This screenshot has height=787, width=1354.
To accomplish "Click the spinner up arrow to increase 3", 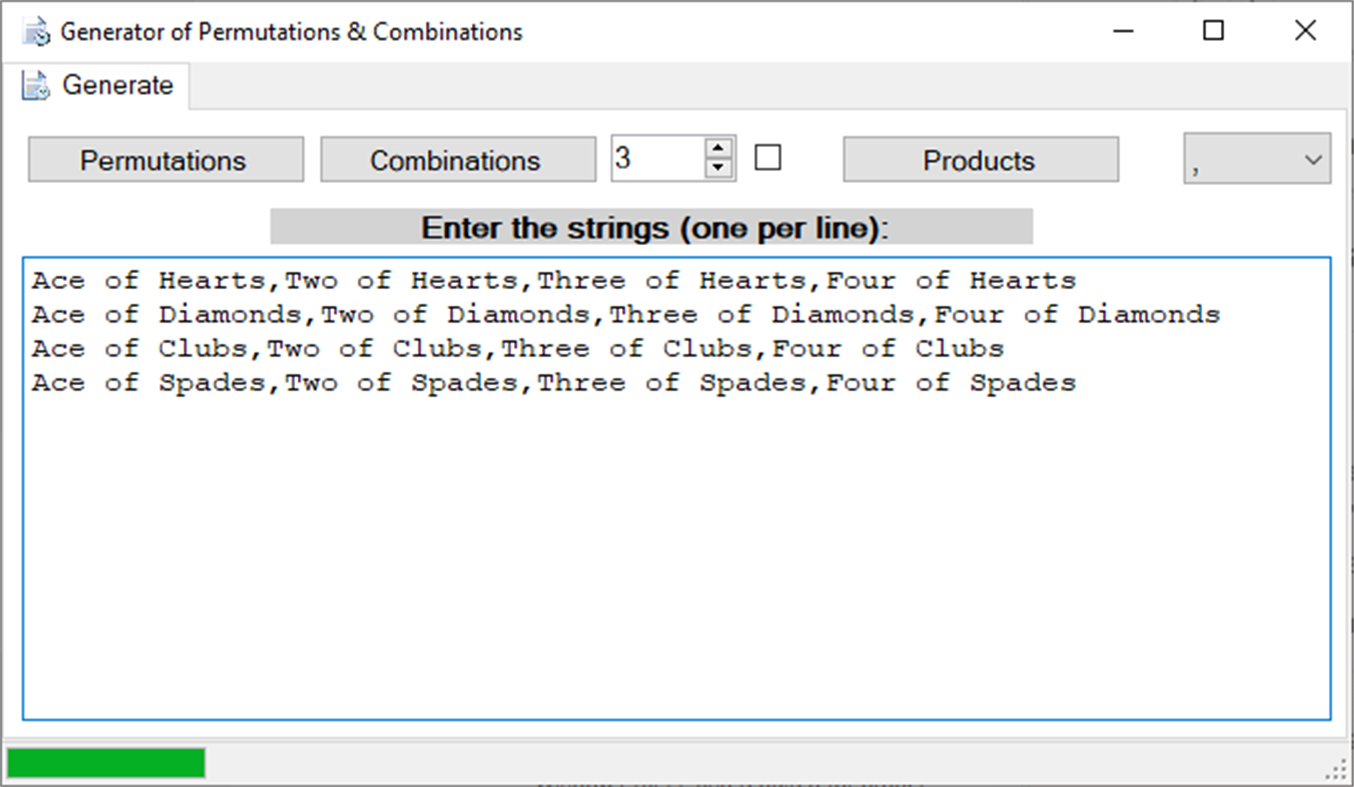I will point(718,148).
